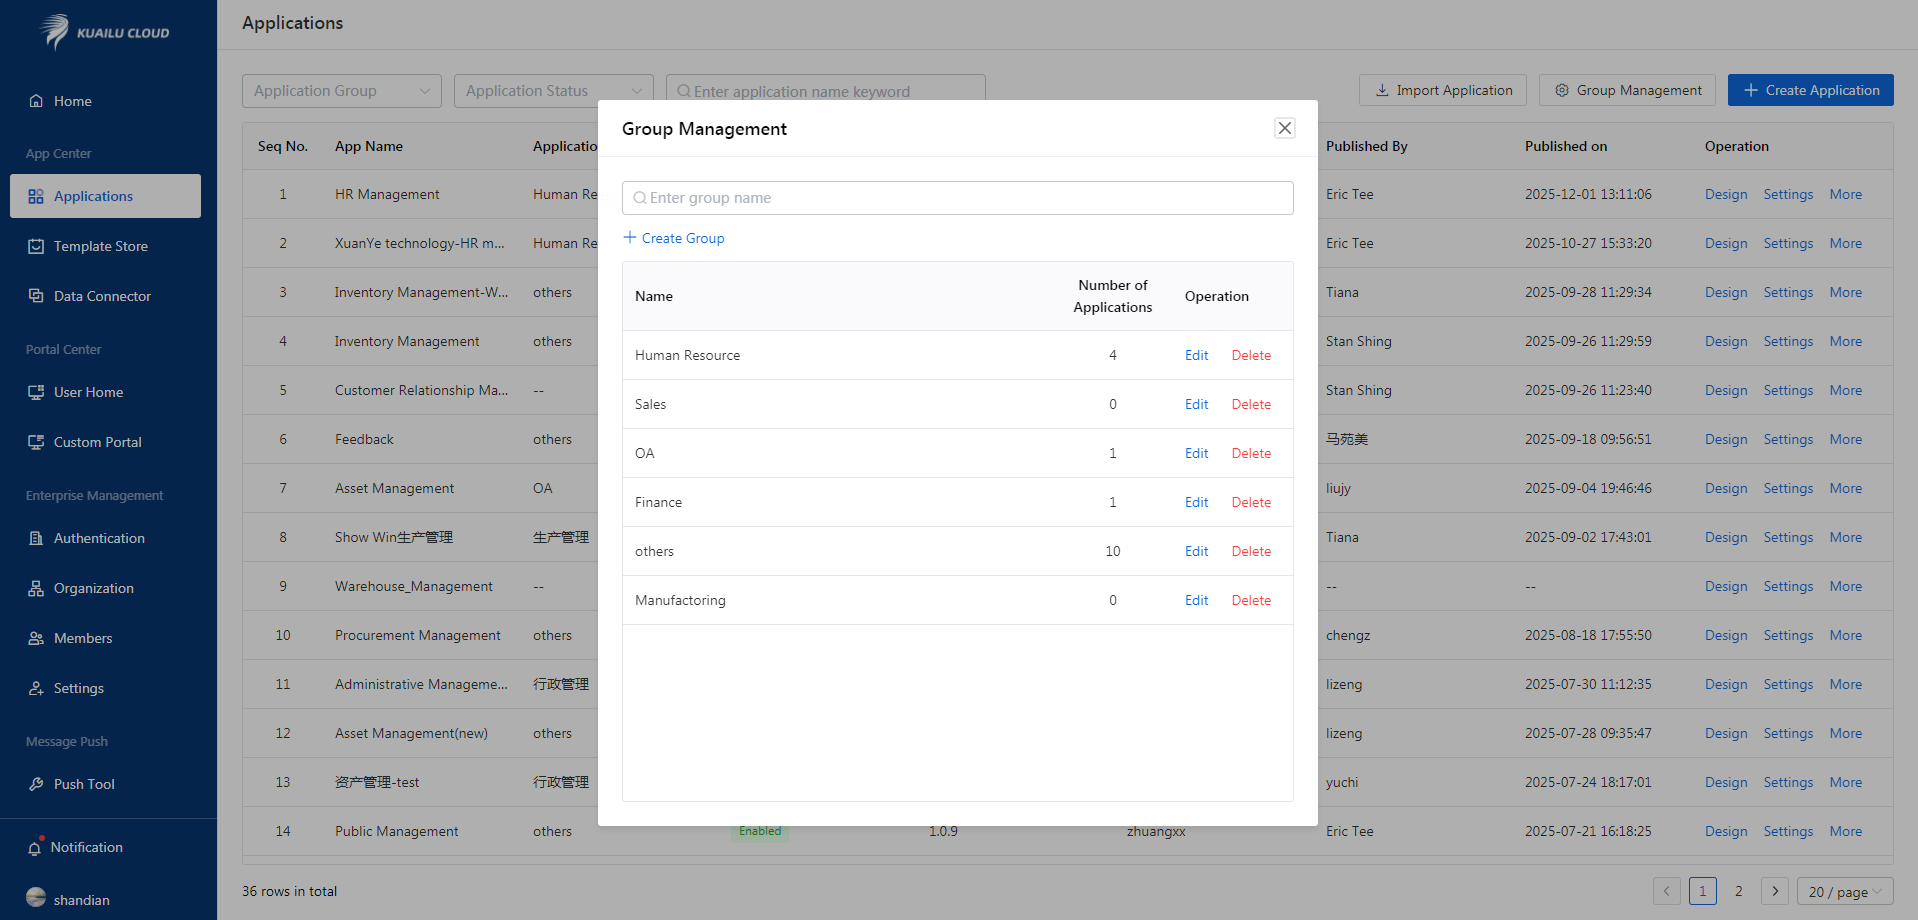
Task: Open the 20 / page size dropdown
Action: click(x=1844, y=891)
